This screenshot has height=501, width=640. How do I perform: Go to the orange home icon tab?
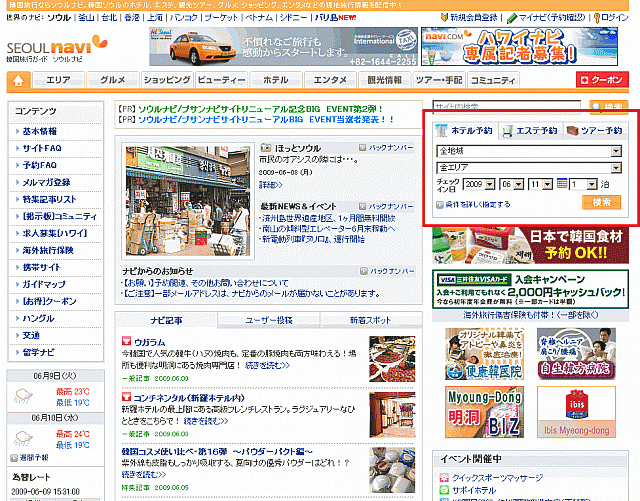18,80
